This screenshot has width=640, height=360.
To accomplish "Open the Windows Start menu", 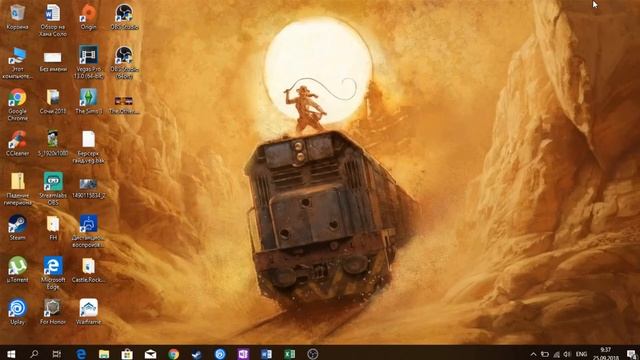I will 11,353.
